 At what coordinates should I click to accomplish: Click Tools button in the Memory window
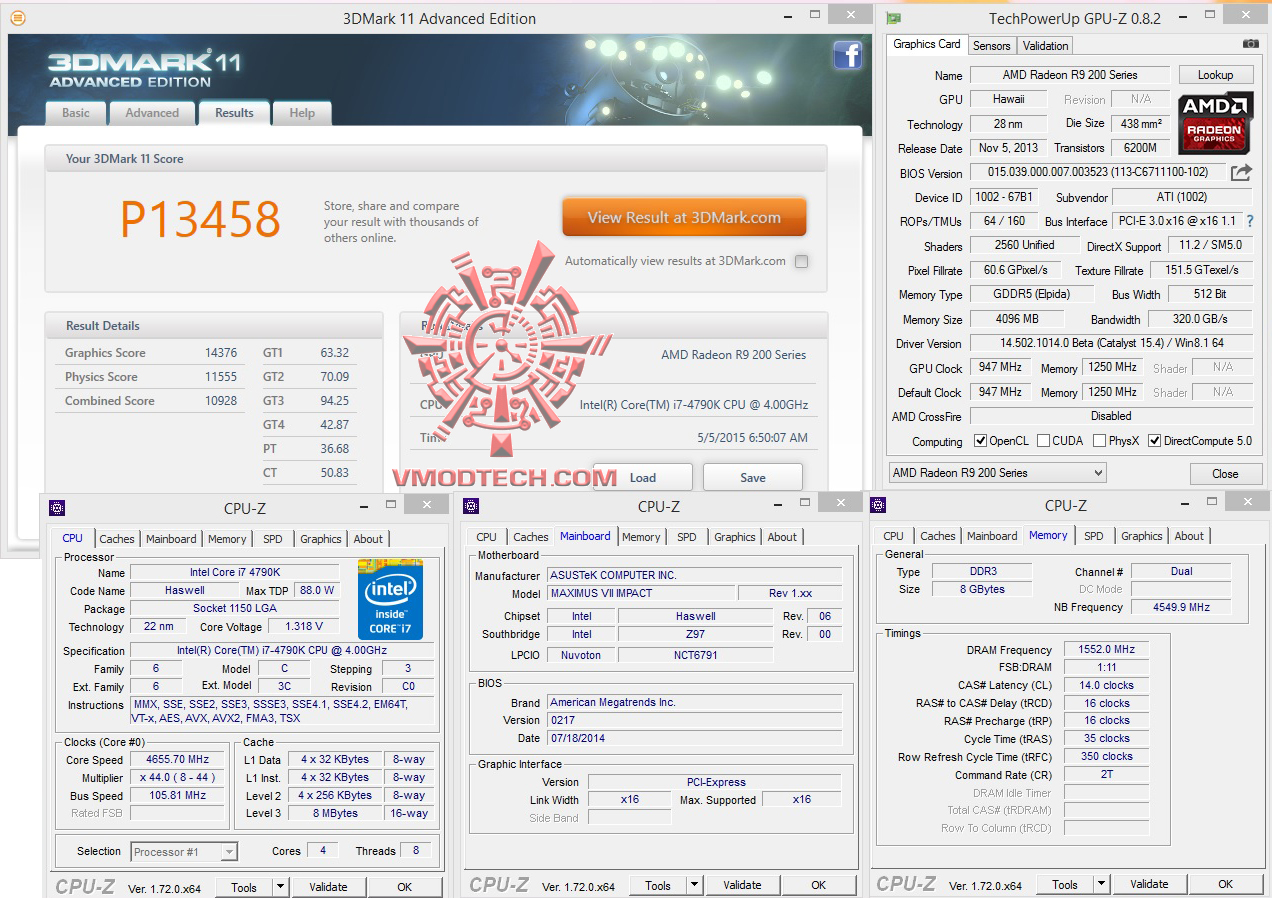(x=1065, y=884)
